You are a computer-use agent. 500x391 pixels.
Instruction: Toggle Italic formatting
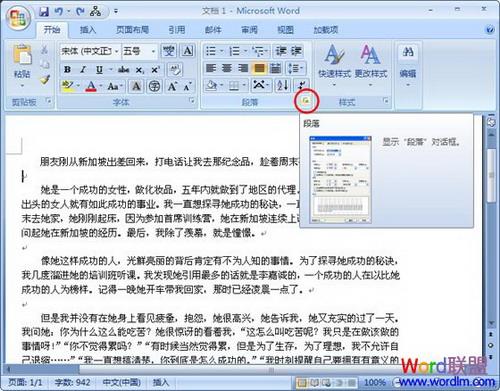tap(83, 69)
